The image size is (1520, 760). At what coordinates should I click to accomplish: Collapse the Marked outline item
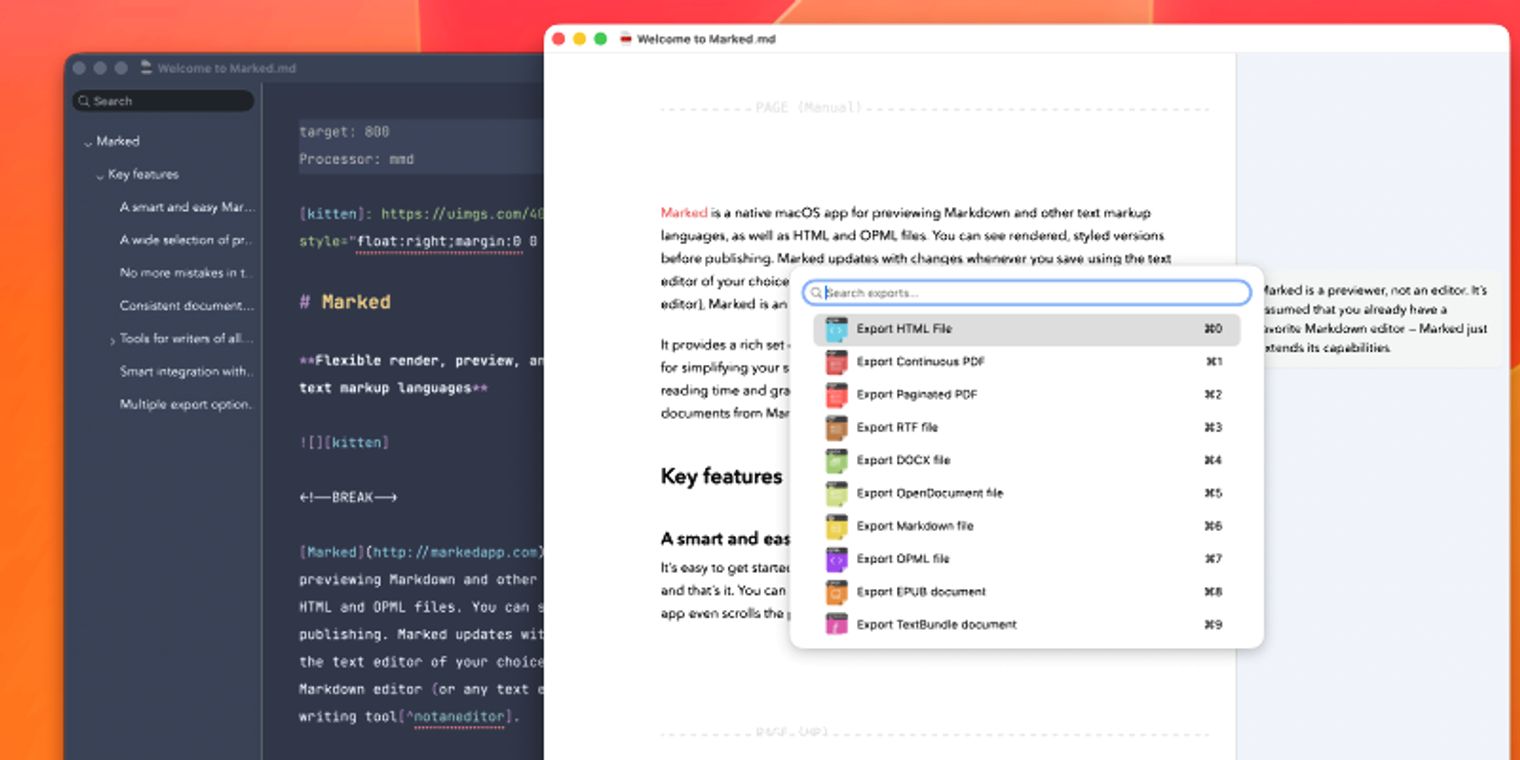(x=88, y=143)
